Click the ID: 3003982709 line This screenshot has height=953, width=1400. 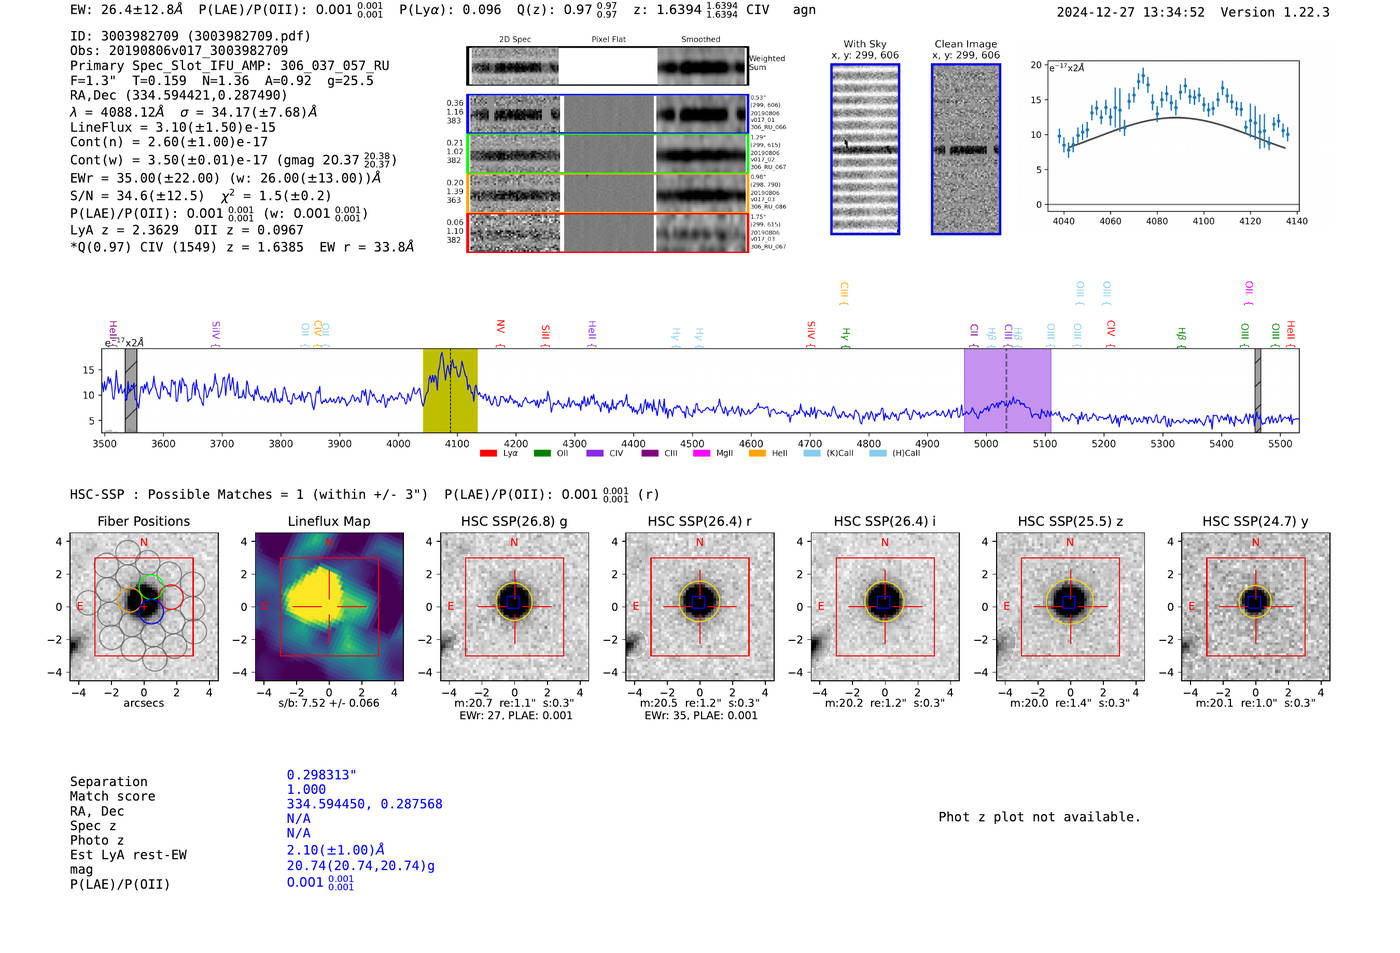click(x=190, y=36)
